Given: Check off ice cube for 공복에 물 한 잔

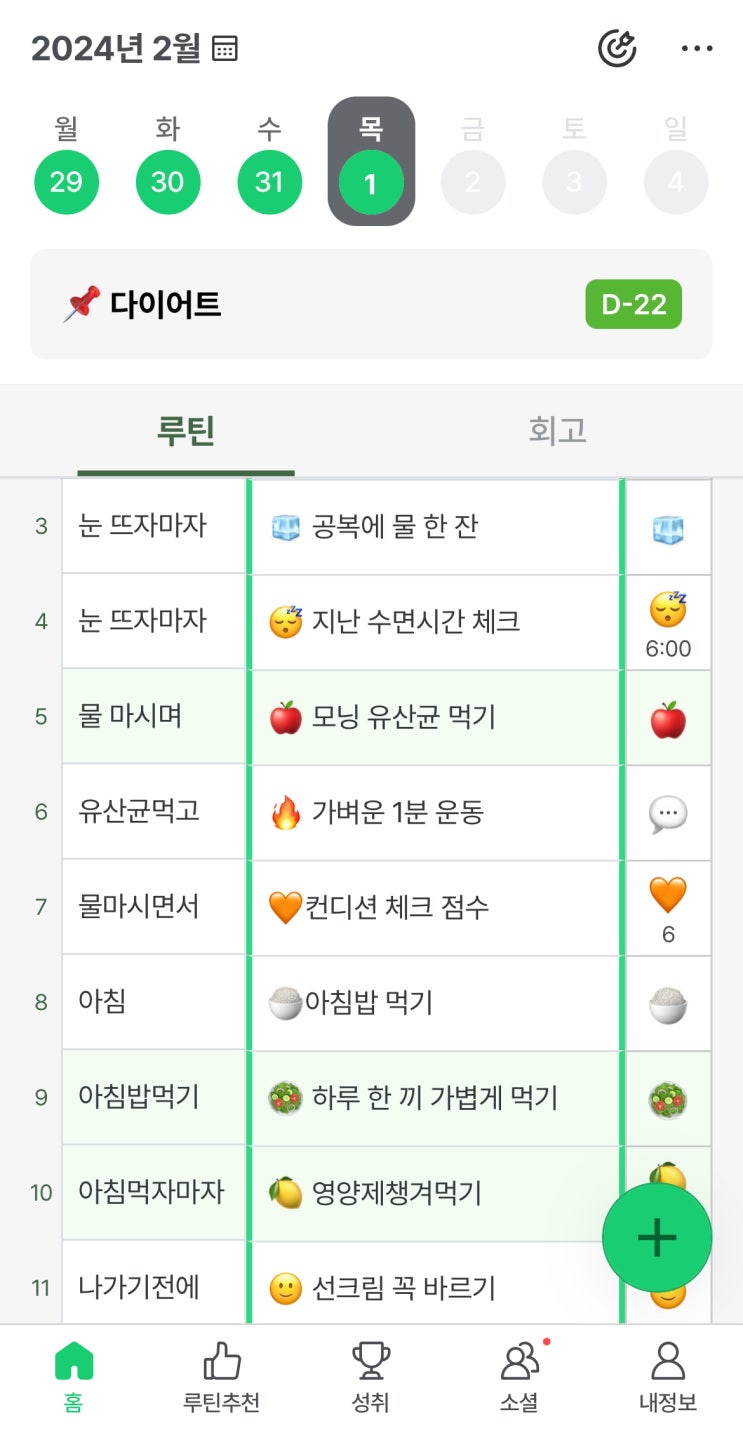Looking at the screenshot, I should coord(668,528).
